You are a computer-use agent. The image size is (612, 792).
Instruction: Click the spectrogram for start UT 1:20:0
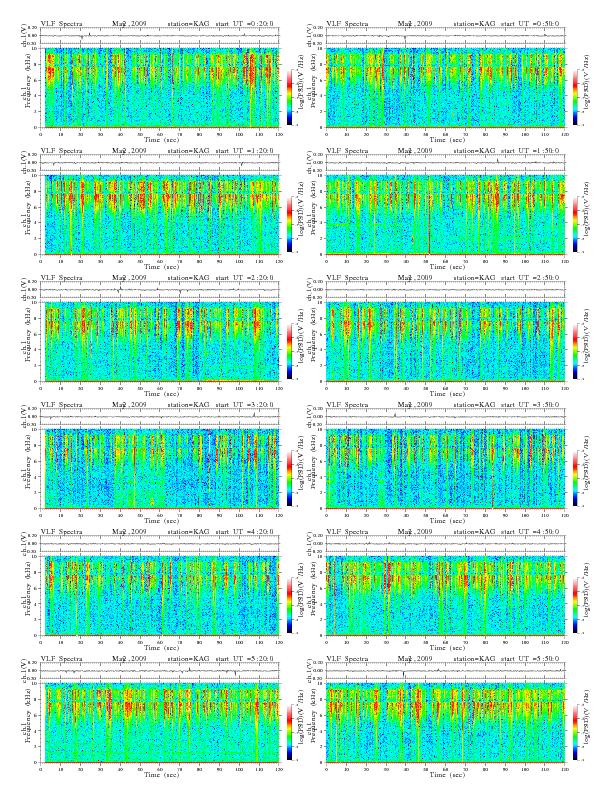160,215
